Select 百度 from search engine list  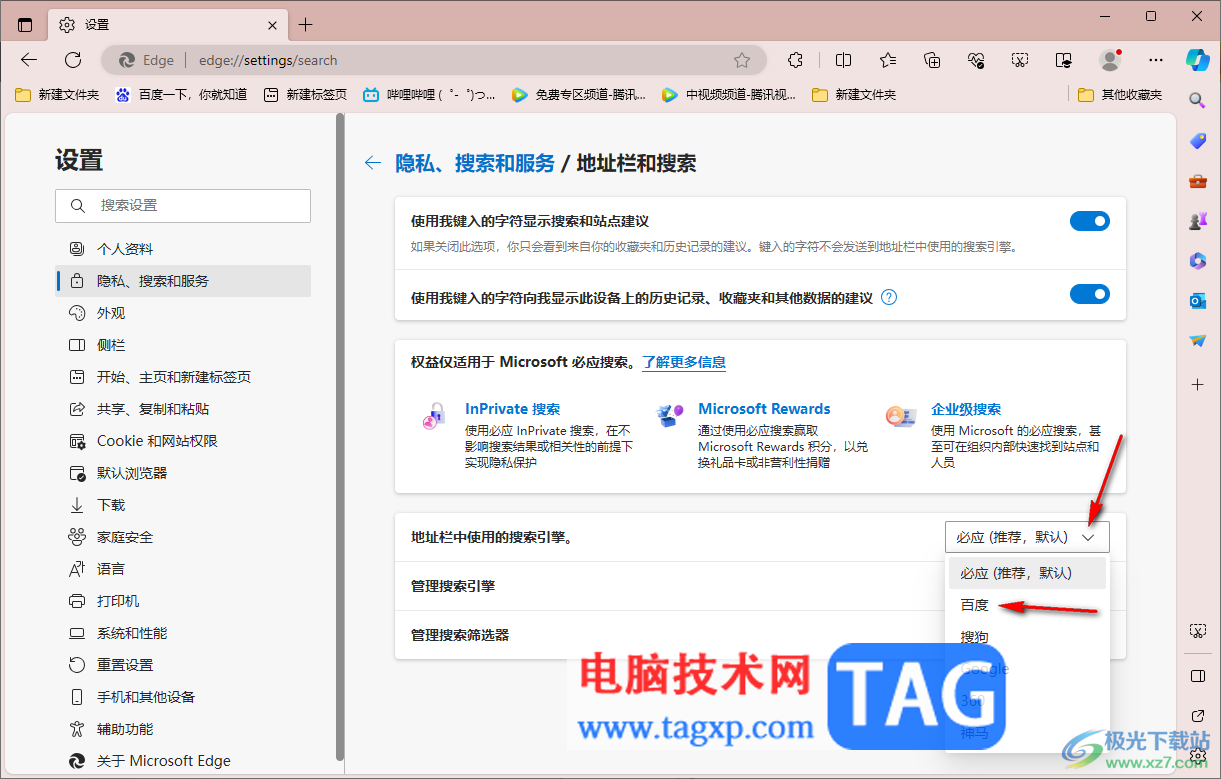click(x=1027, y=605)
